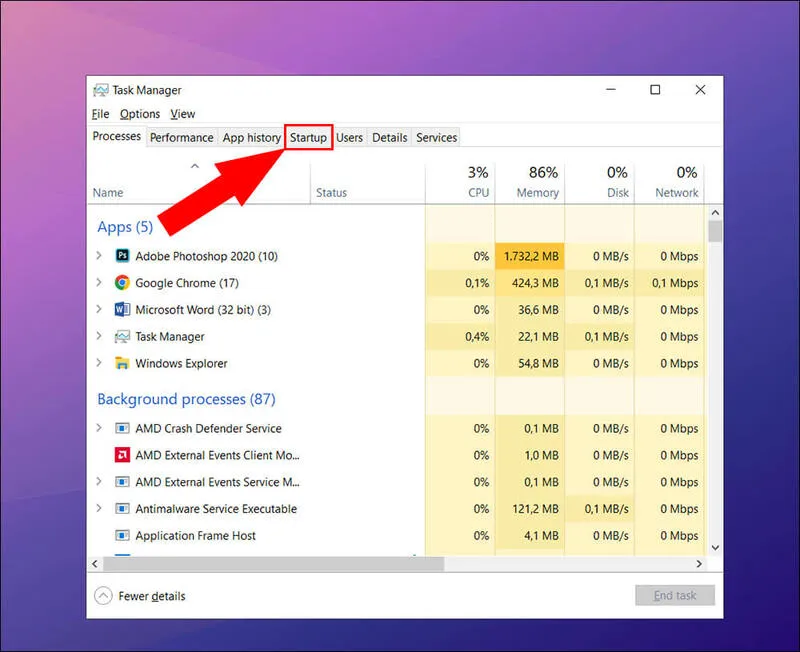
Task: Sort by Network column header
Action: [x=669, y=182]
